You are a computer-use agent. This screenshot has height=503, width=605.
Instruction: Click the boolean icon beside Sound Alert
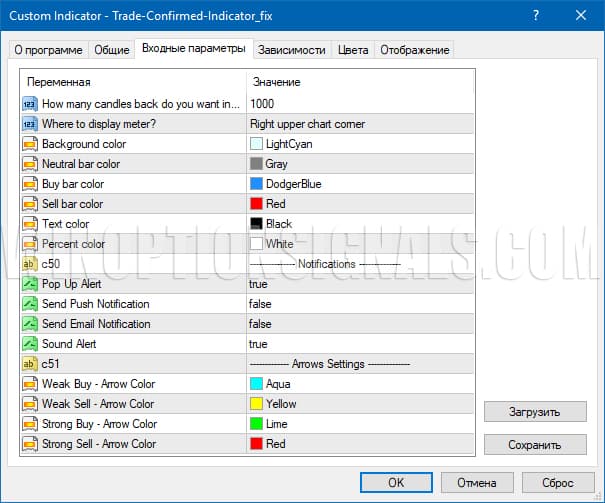tap(29, 344)
